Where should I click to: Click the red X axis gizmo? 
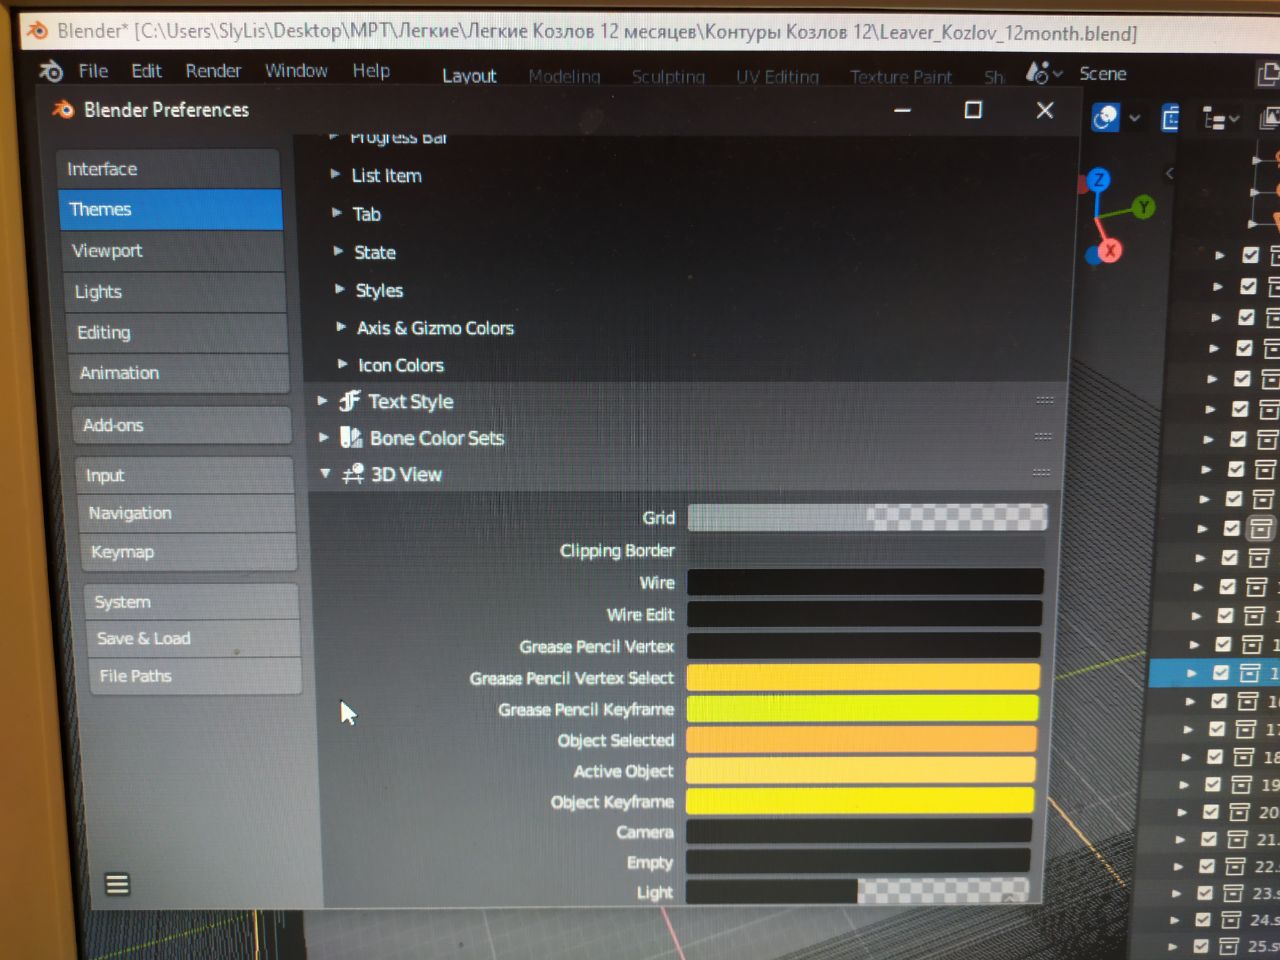tap(1110, 251)
